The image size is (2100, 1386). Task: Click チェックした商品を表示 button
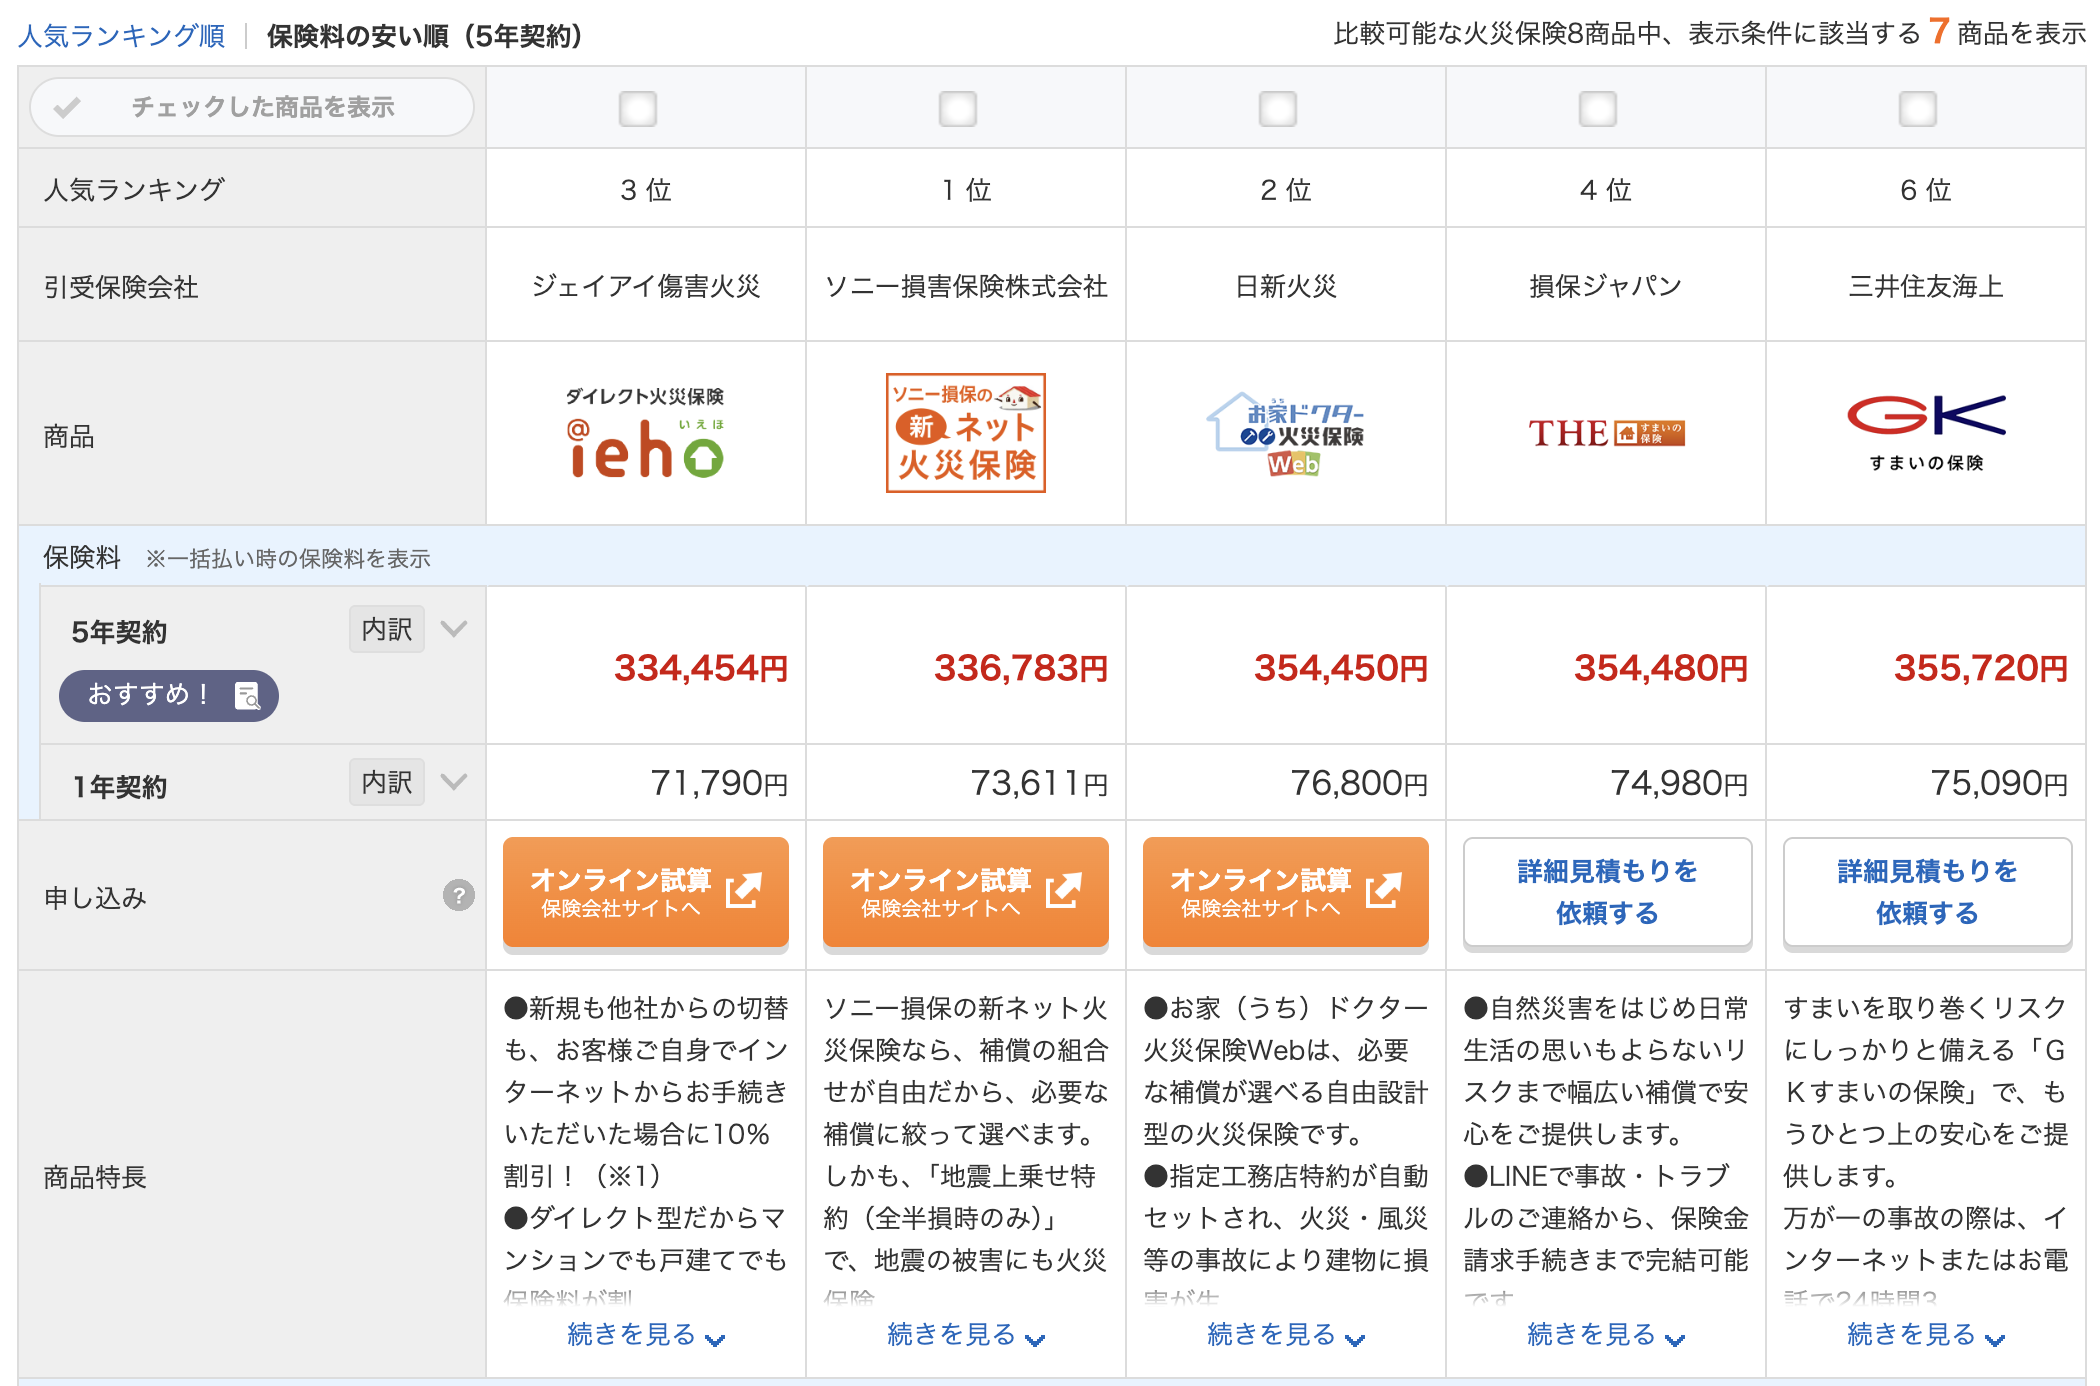(x=252, y=107)
